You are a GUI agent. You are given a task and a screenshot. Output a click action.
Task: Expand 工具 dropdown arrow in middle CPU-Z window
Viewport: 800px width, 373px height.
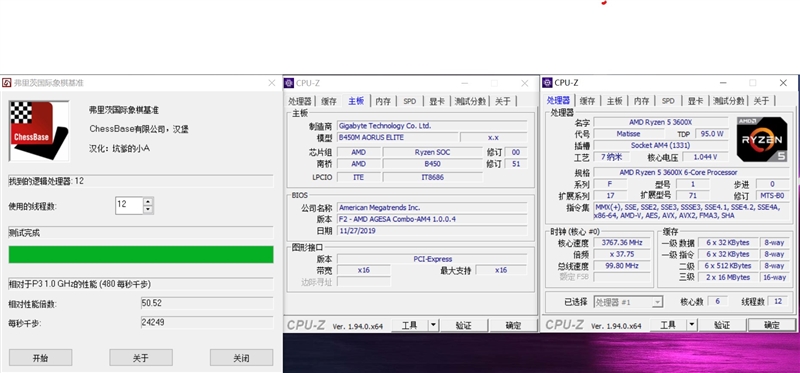[x=433, y=325]
